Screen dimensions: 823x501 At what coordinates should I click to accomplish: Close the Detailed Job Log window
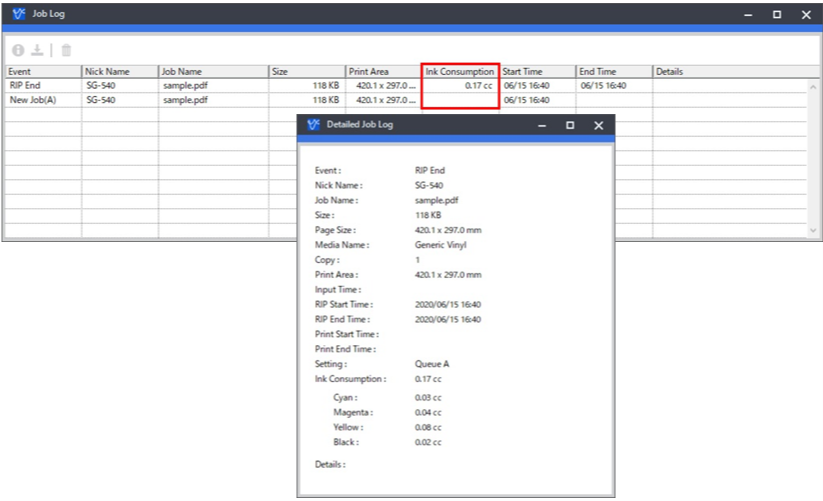tap(598, 126)
